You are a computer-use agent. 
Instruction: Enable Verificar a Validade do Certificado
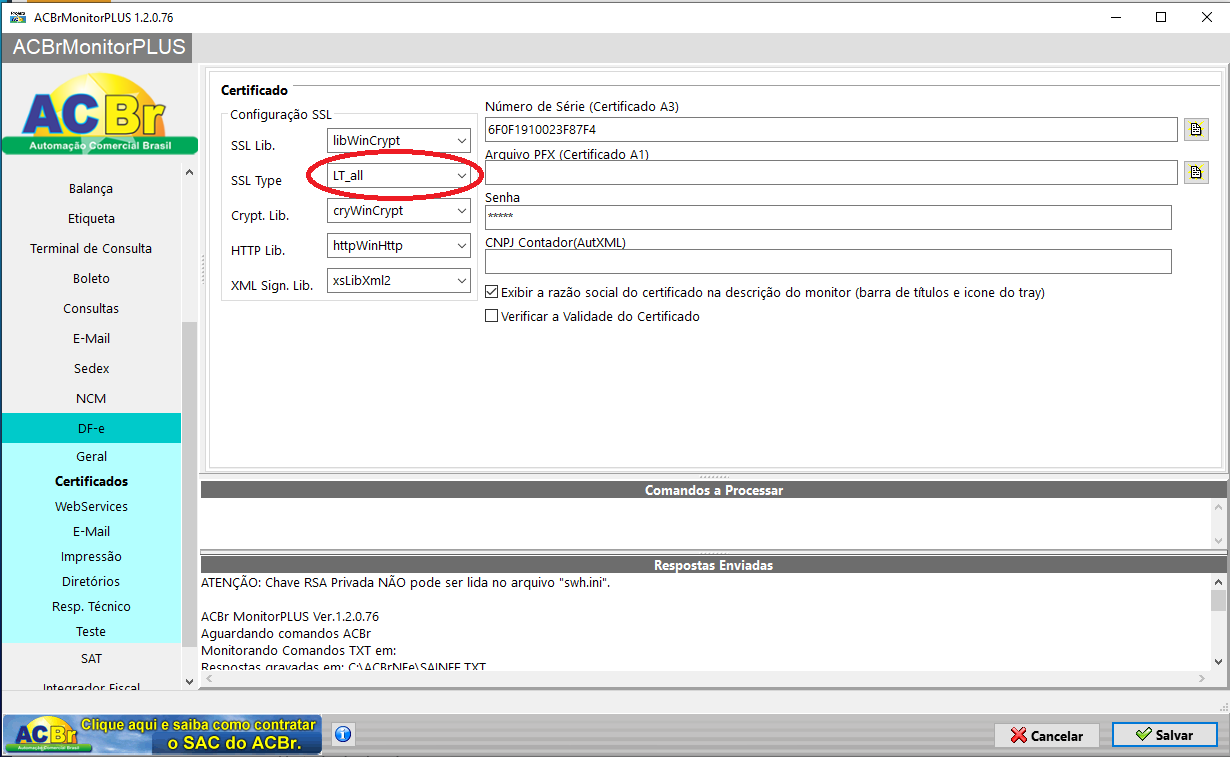[491, 316]
